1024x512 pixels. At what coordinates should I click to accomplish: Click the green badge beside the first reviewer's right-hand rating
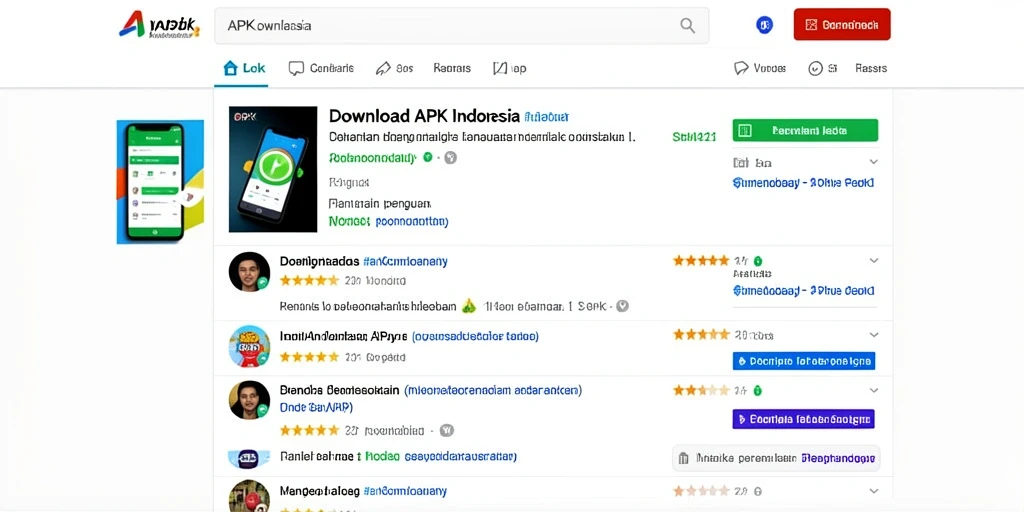(x=758, y=261)
